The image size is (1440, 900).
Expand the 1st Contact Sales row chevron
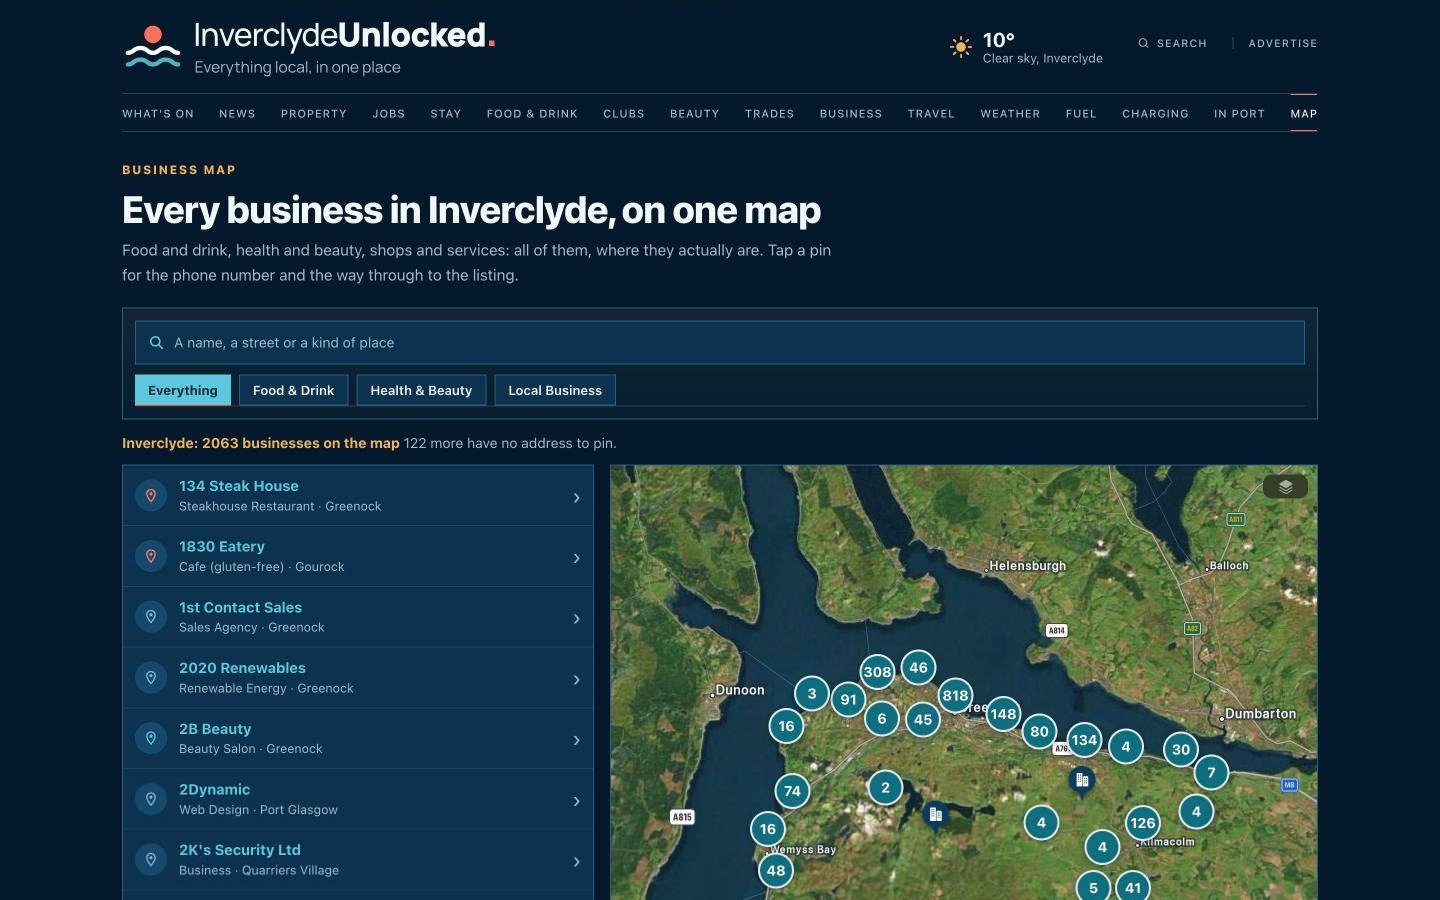[576, 619]
